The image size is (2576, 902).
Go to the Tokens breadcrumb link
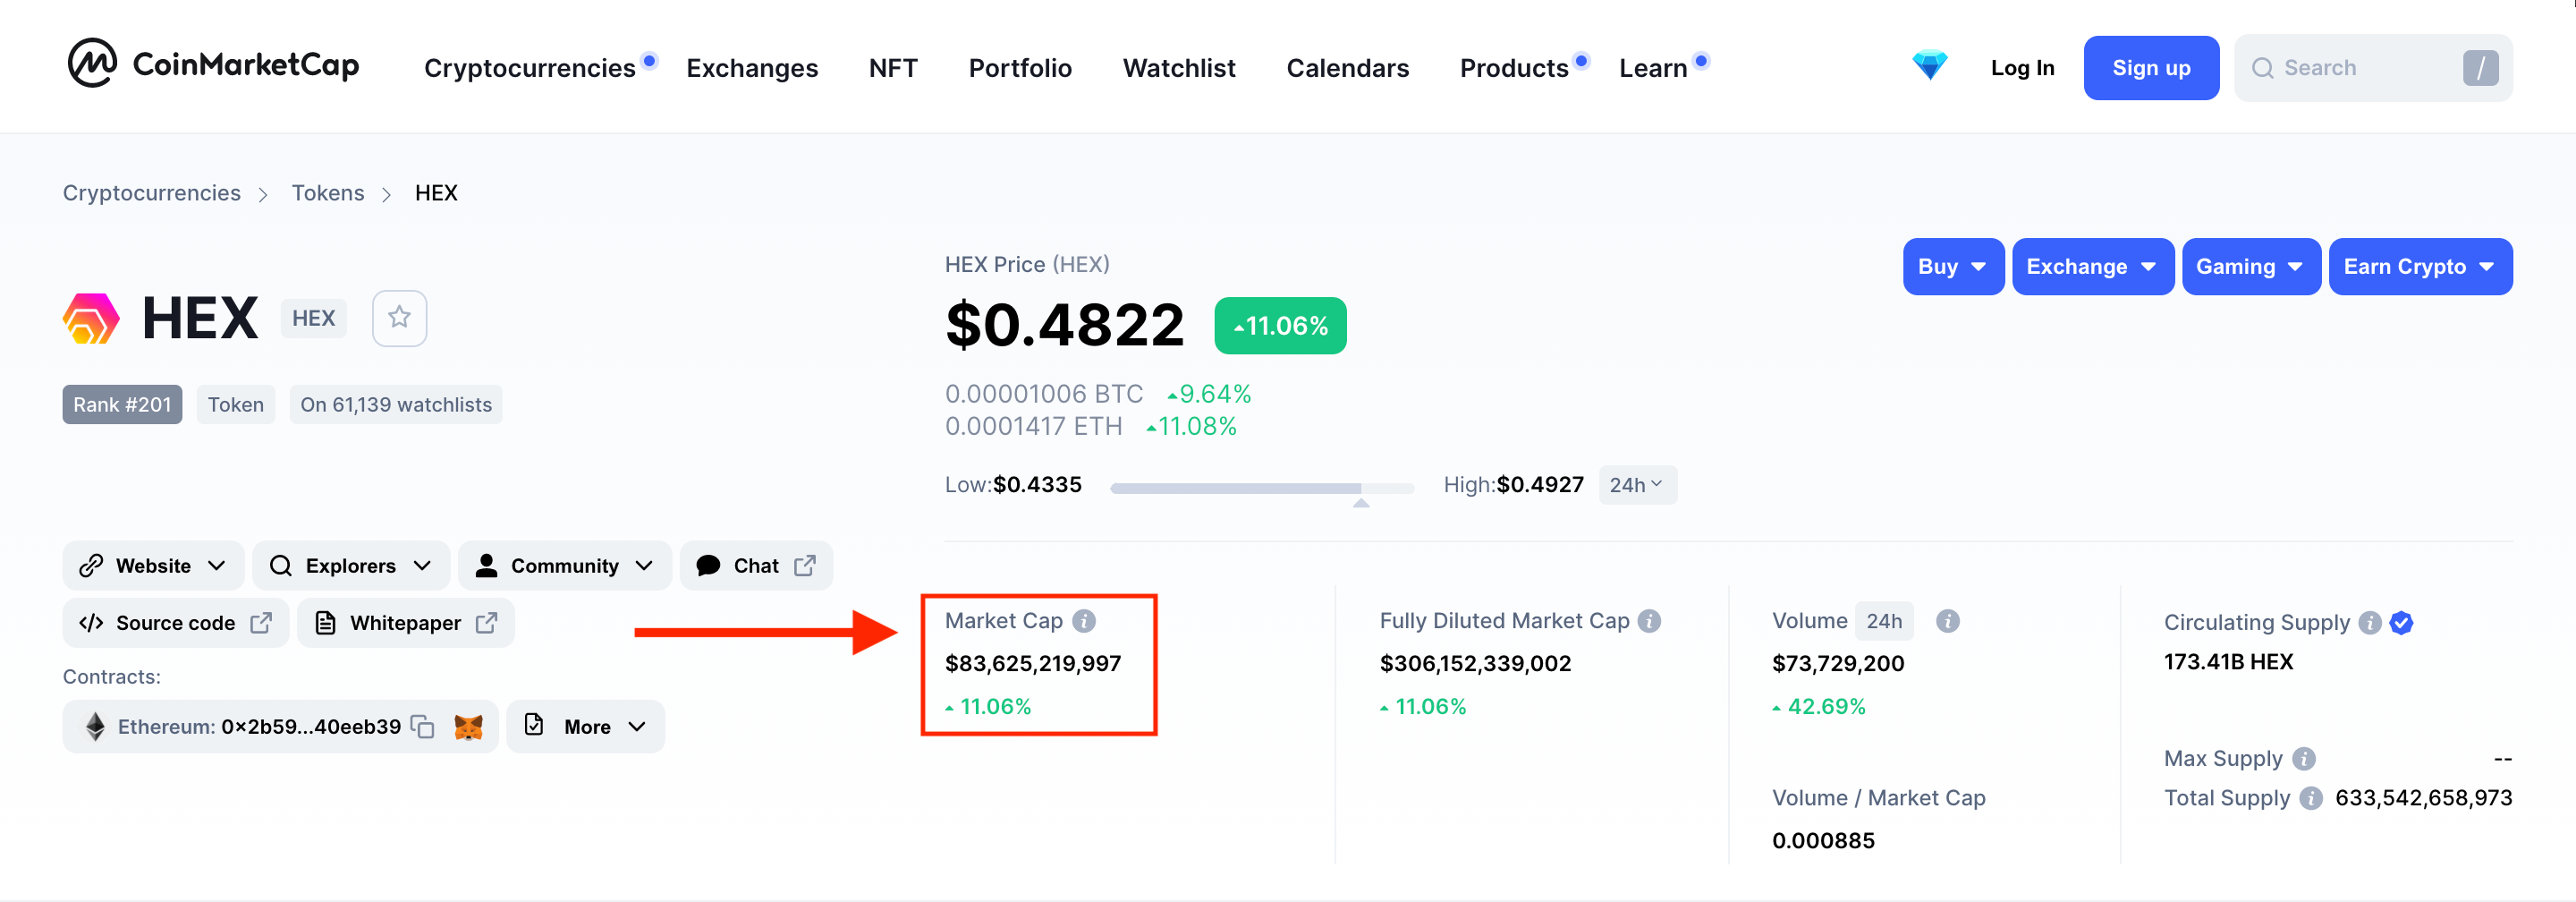tap(328, 193)
